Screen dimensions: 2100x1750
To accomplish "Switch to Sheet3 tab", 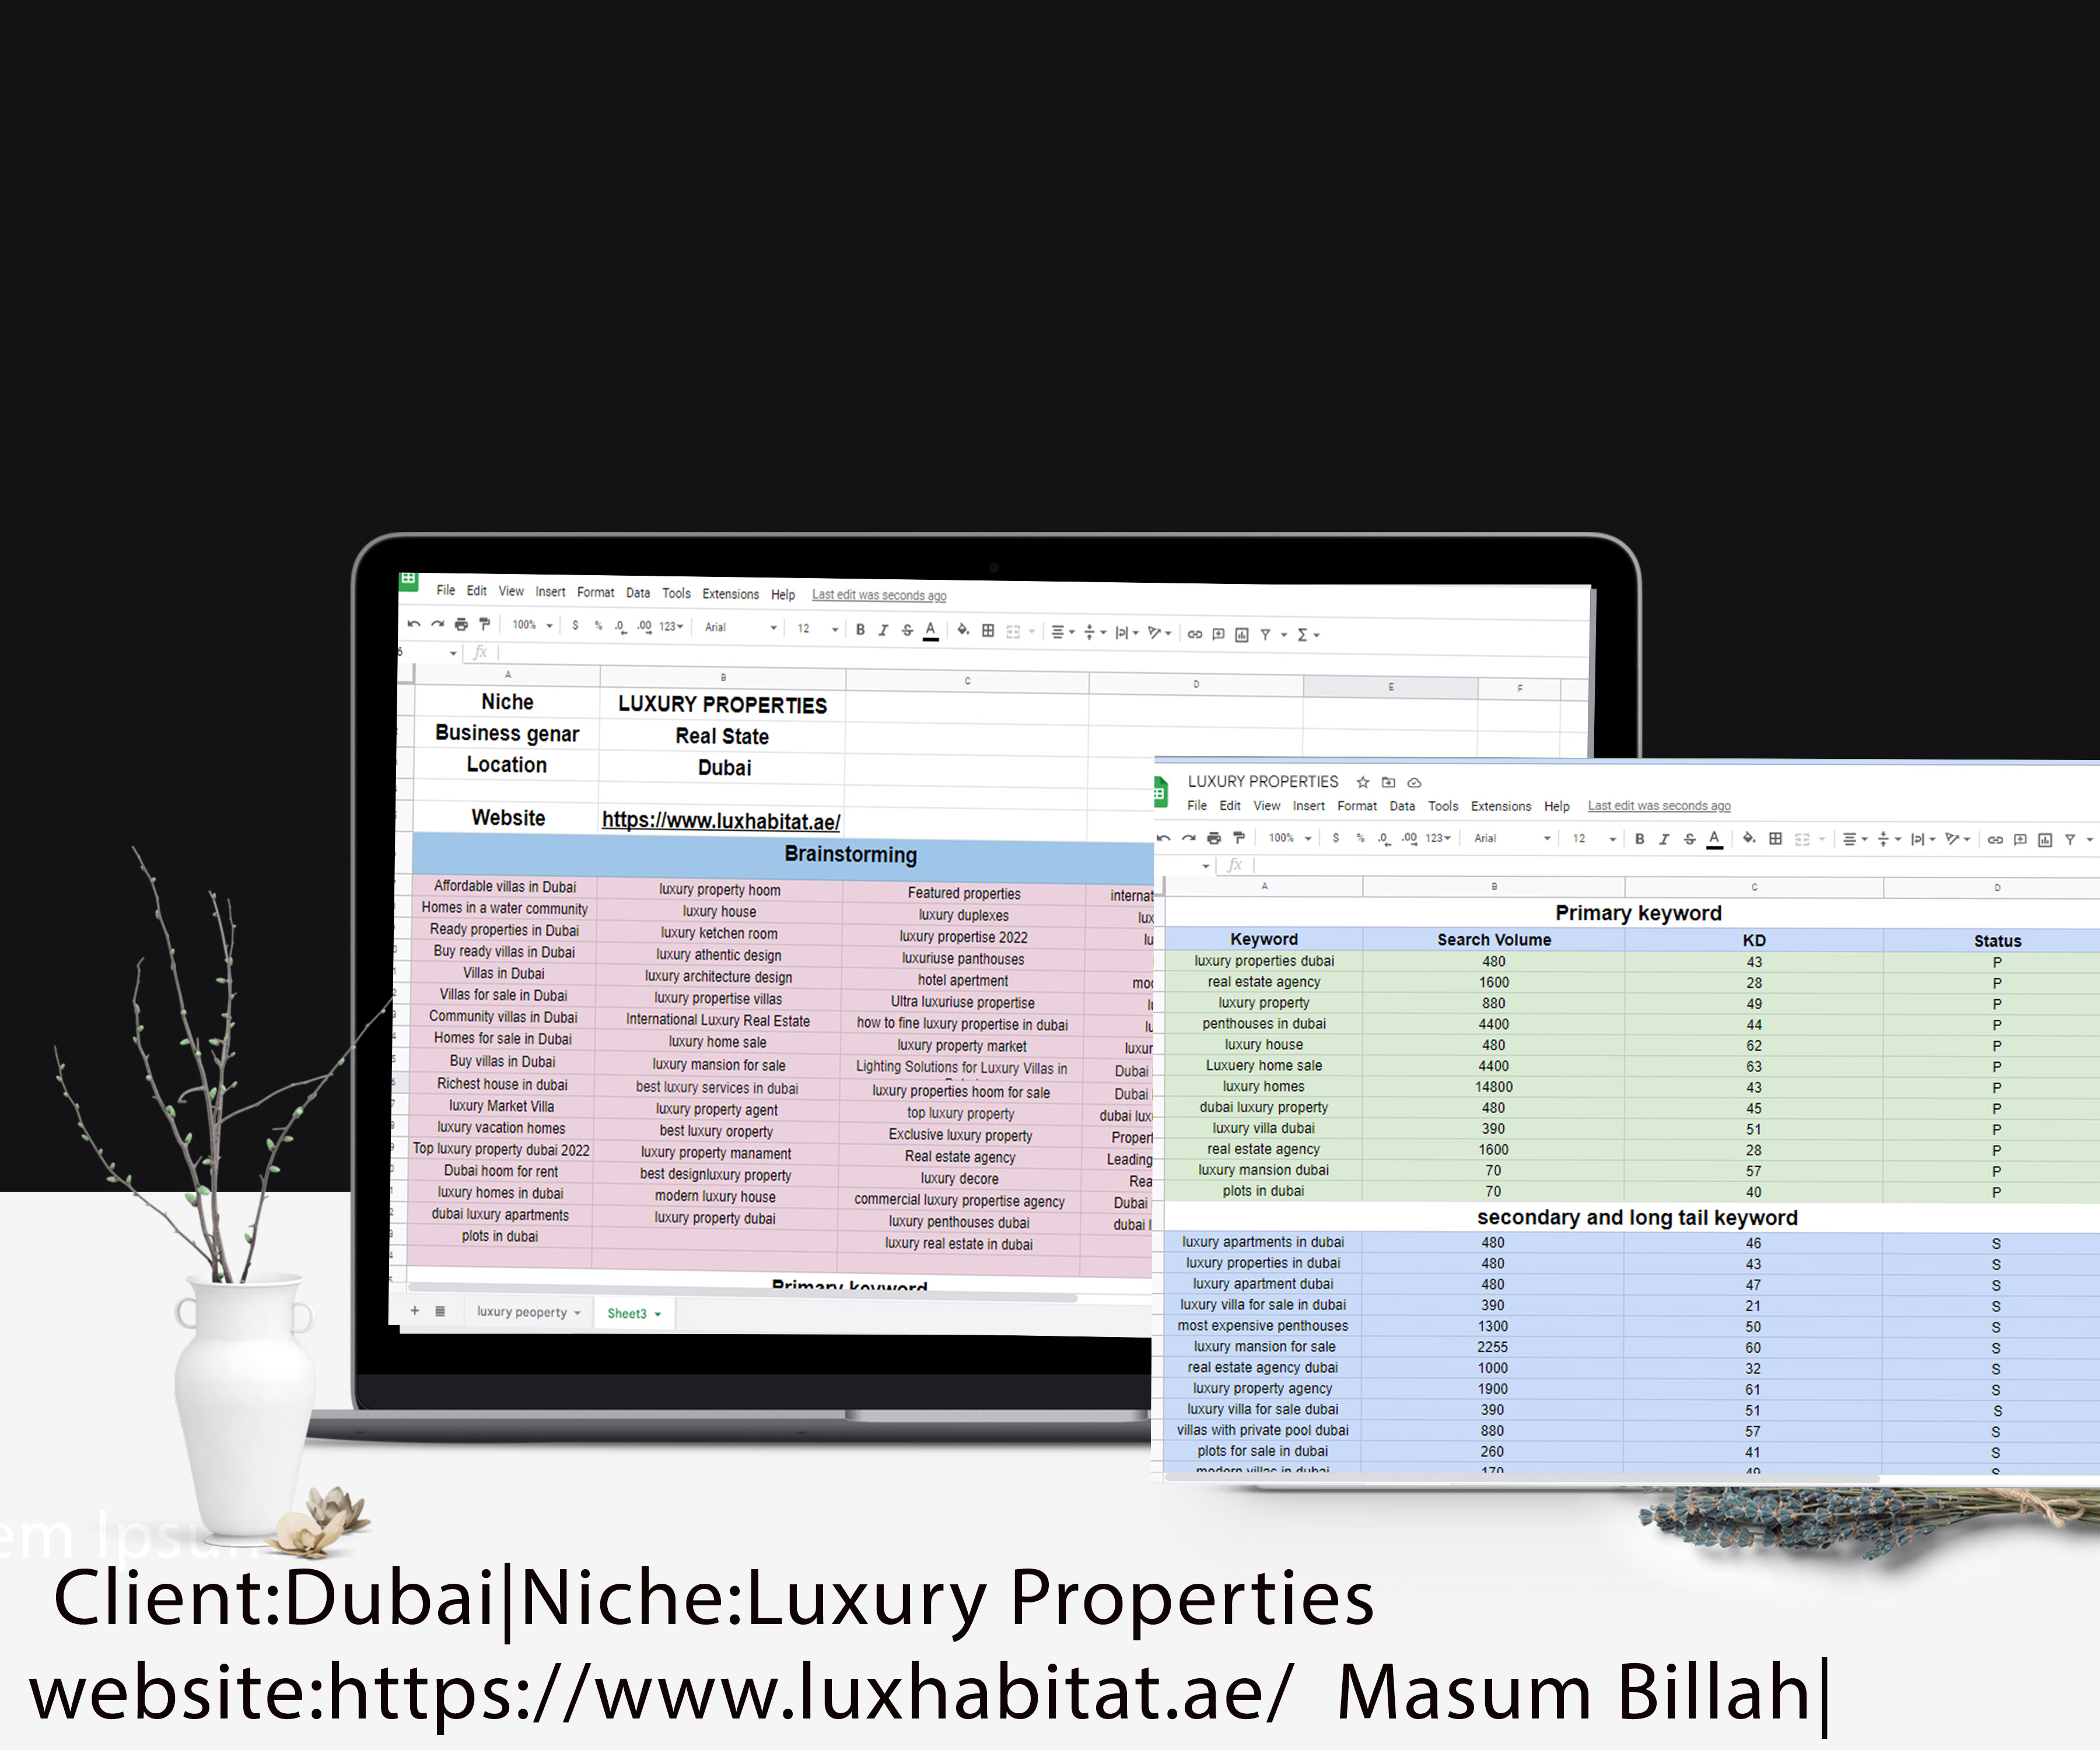I will (626, 1314).
